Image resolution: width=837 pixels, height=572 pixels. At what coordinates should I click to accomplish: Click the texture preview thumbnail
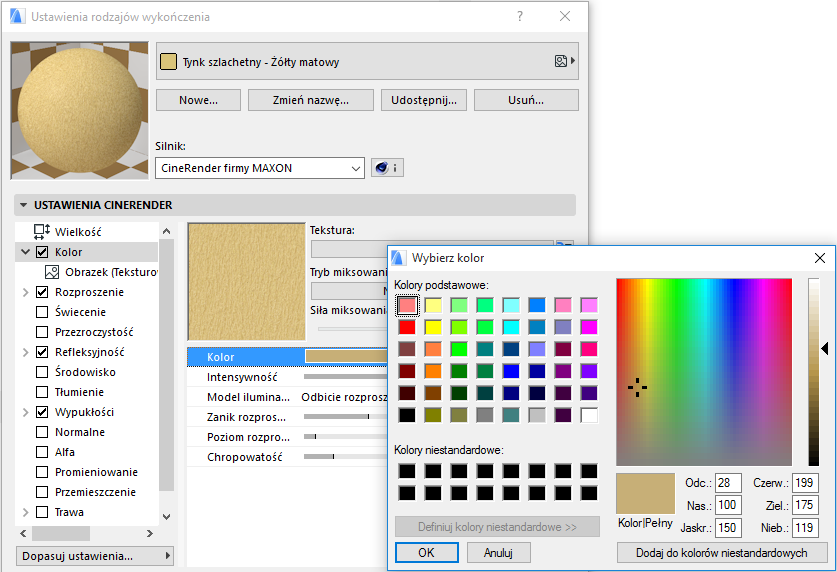pyautogui.click(x=247, y=282)
